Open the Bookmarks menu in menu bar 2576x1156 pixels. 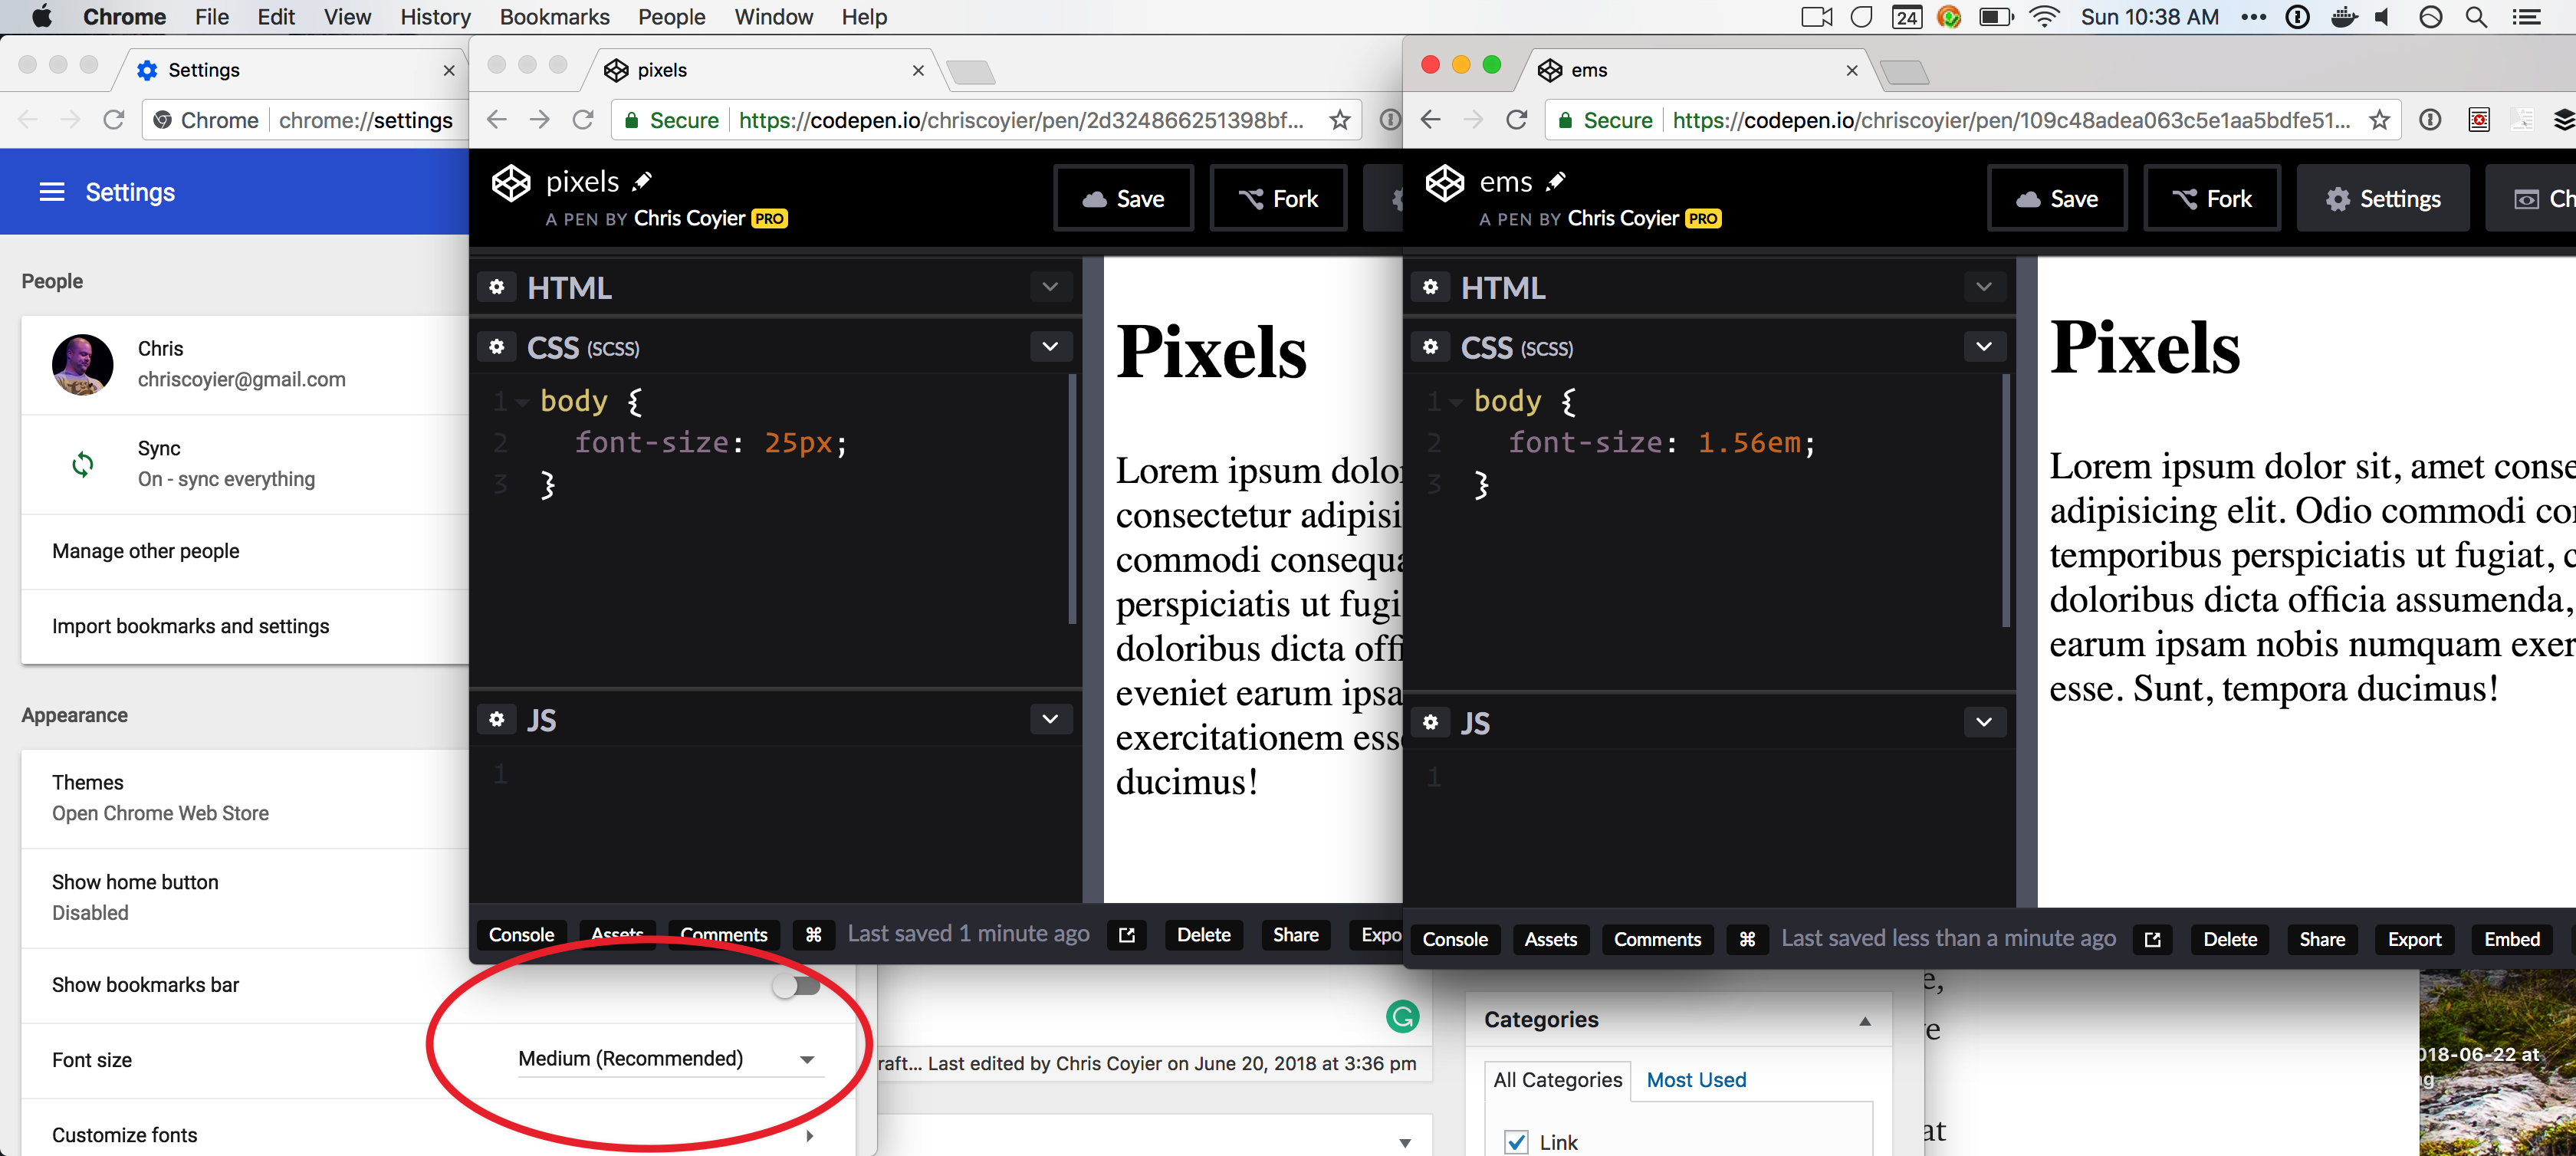(x=554, y=17)
